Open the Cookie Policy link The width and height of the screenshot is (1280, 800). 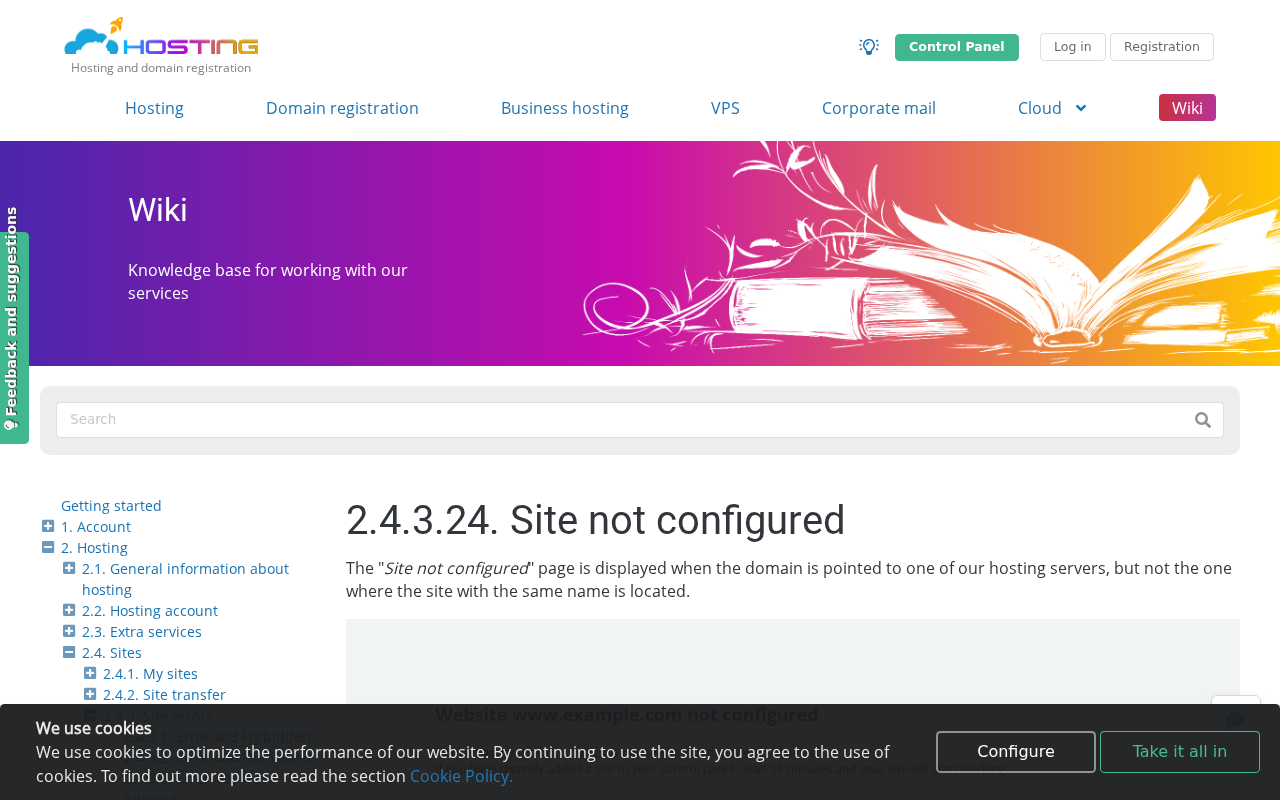pos(461,776)
